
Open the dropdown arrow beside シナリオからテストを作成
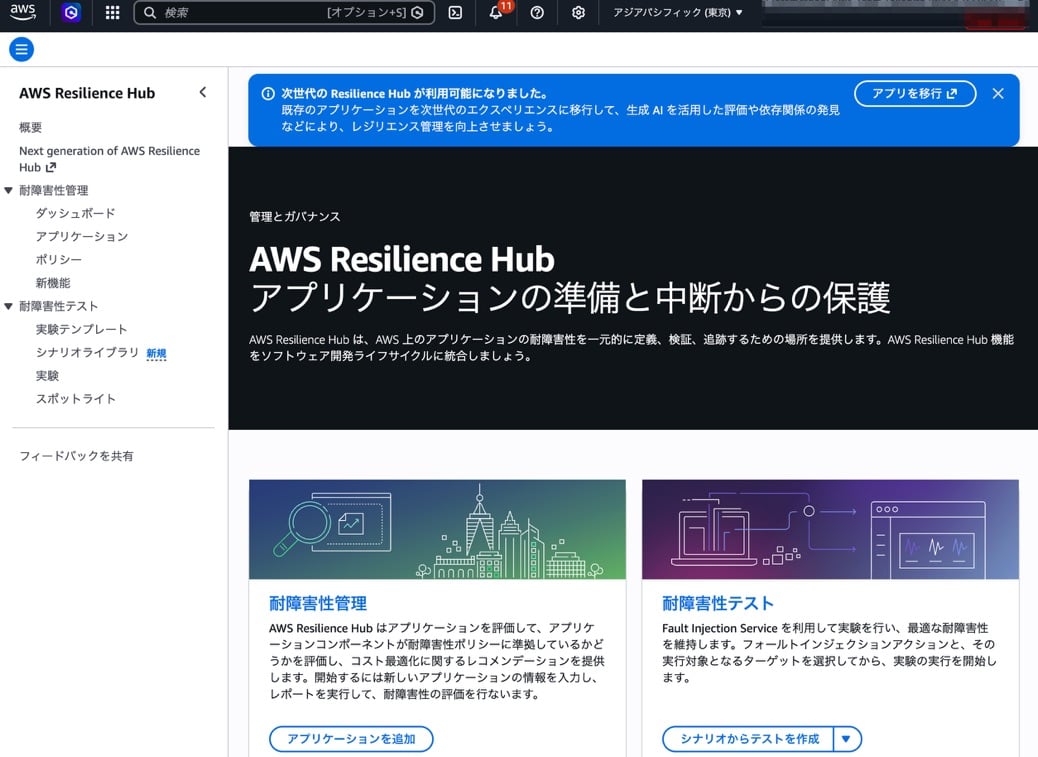pyautogui.click(x=847, y=738)
